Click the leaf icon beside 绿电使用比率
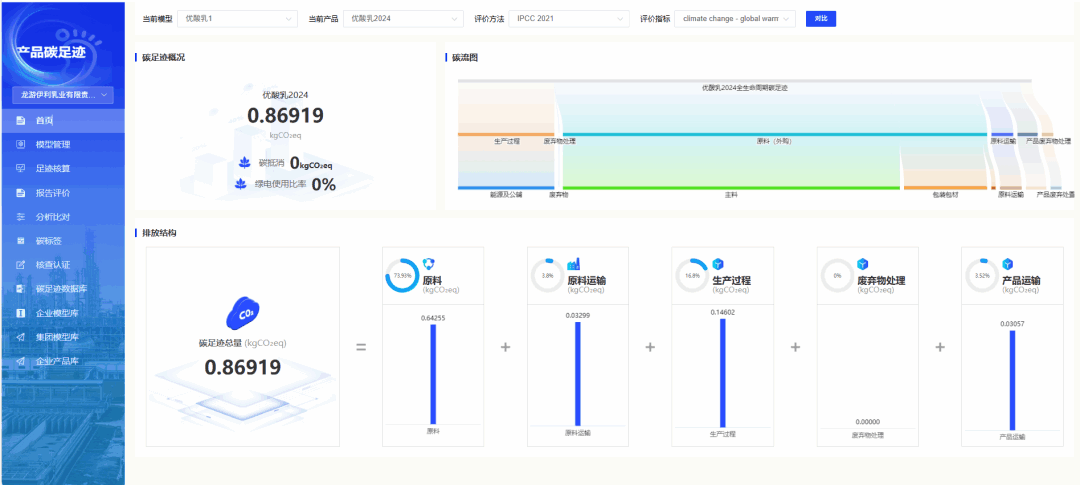Image resolution: width=1080 pixels, height=485 pixels. coord(241,184)
